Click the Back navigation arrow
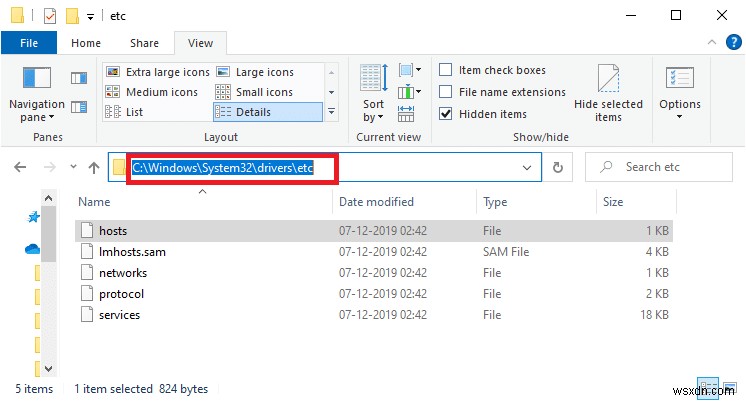 [20, 167]
